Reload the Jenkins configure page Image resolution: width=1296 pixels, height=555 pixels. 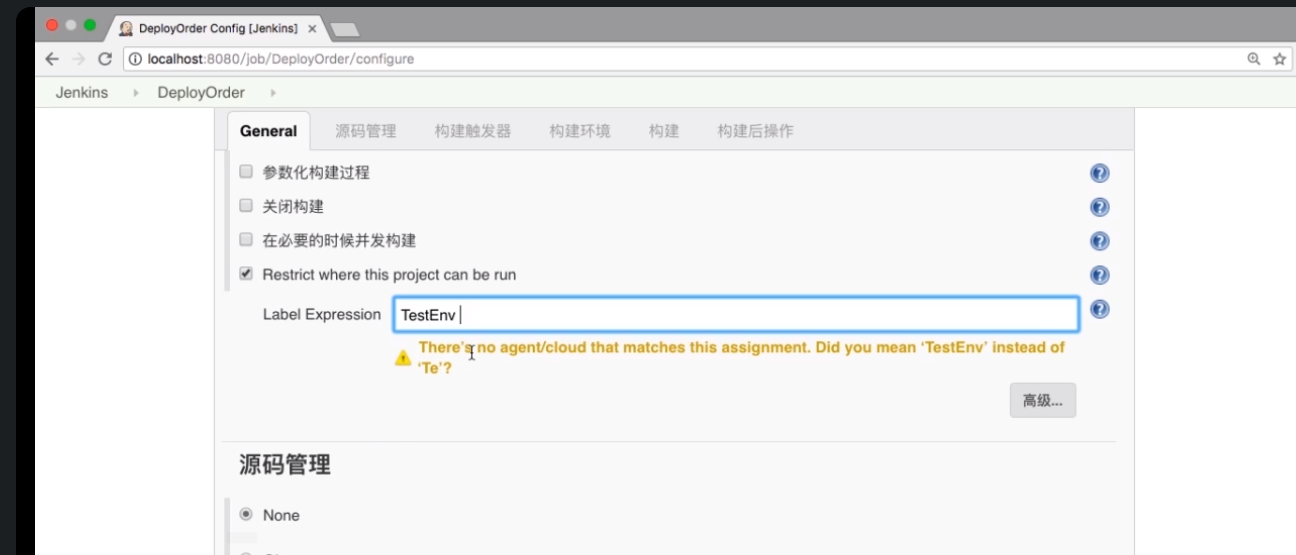104,59
